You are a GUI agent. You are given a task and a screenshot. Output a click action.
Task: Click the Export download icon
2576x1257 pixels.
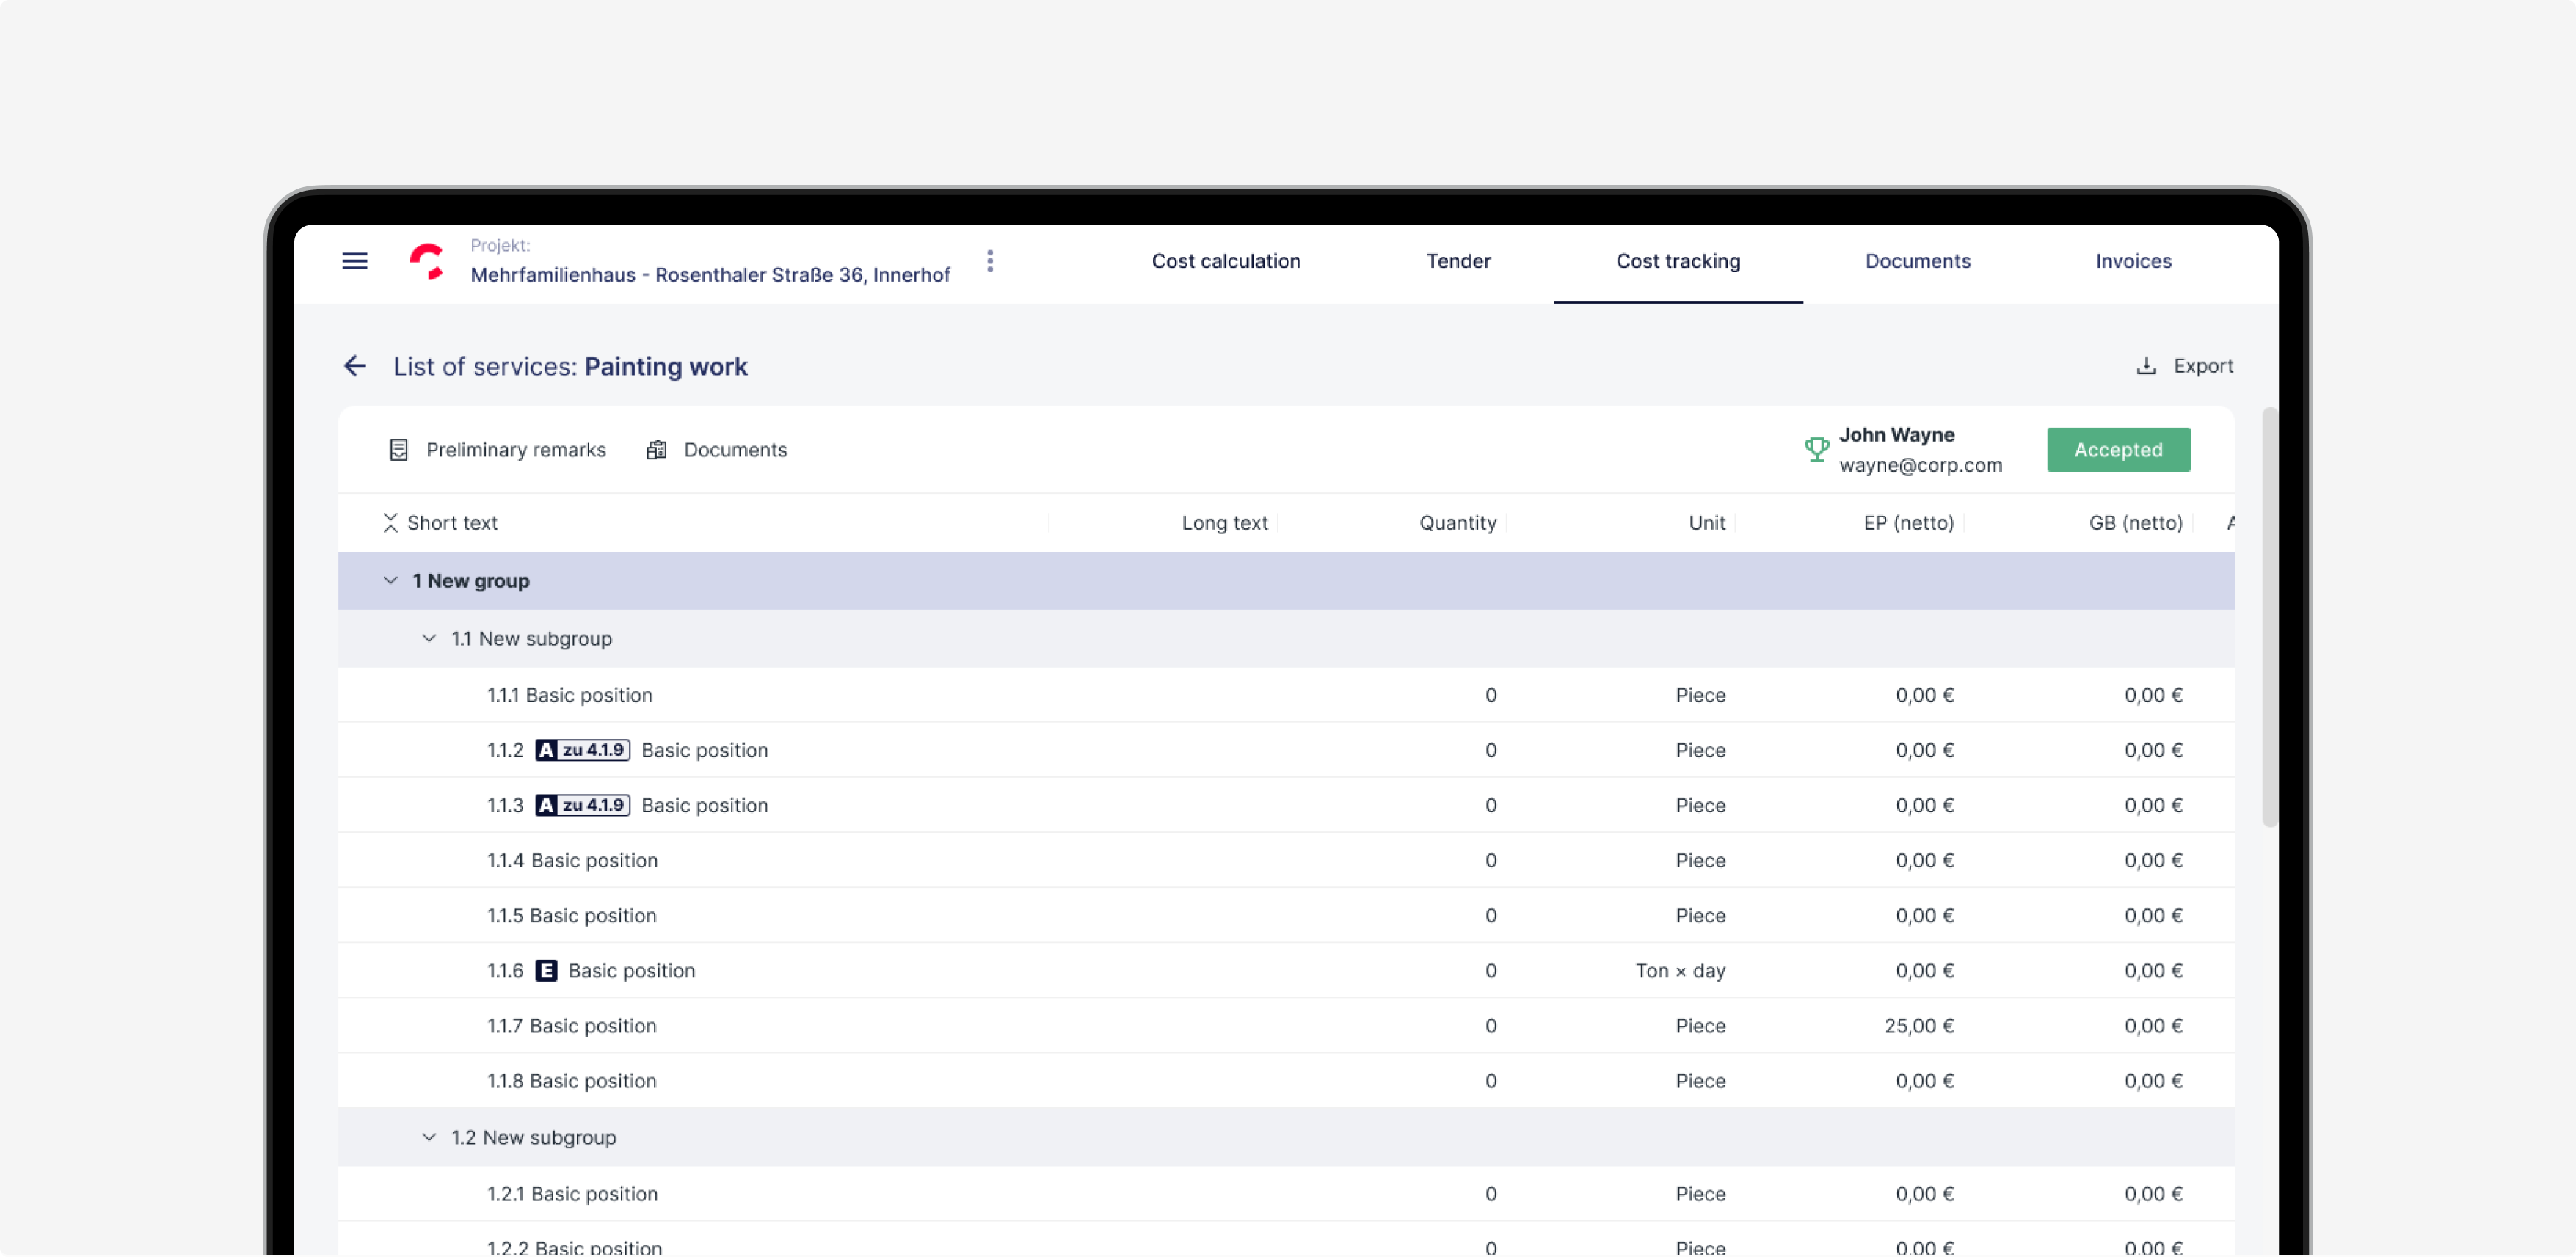[x=2146, y=366]
